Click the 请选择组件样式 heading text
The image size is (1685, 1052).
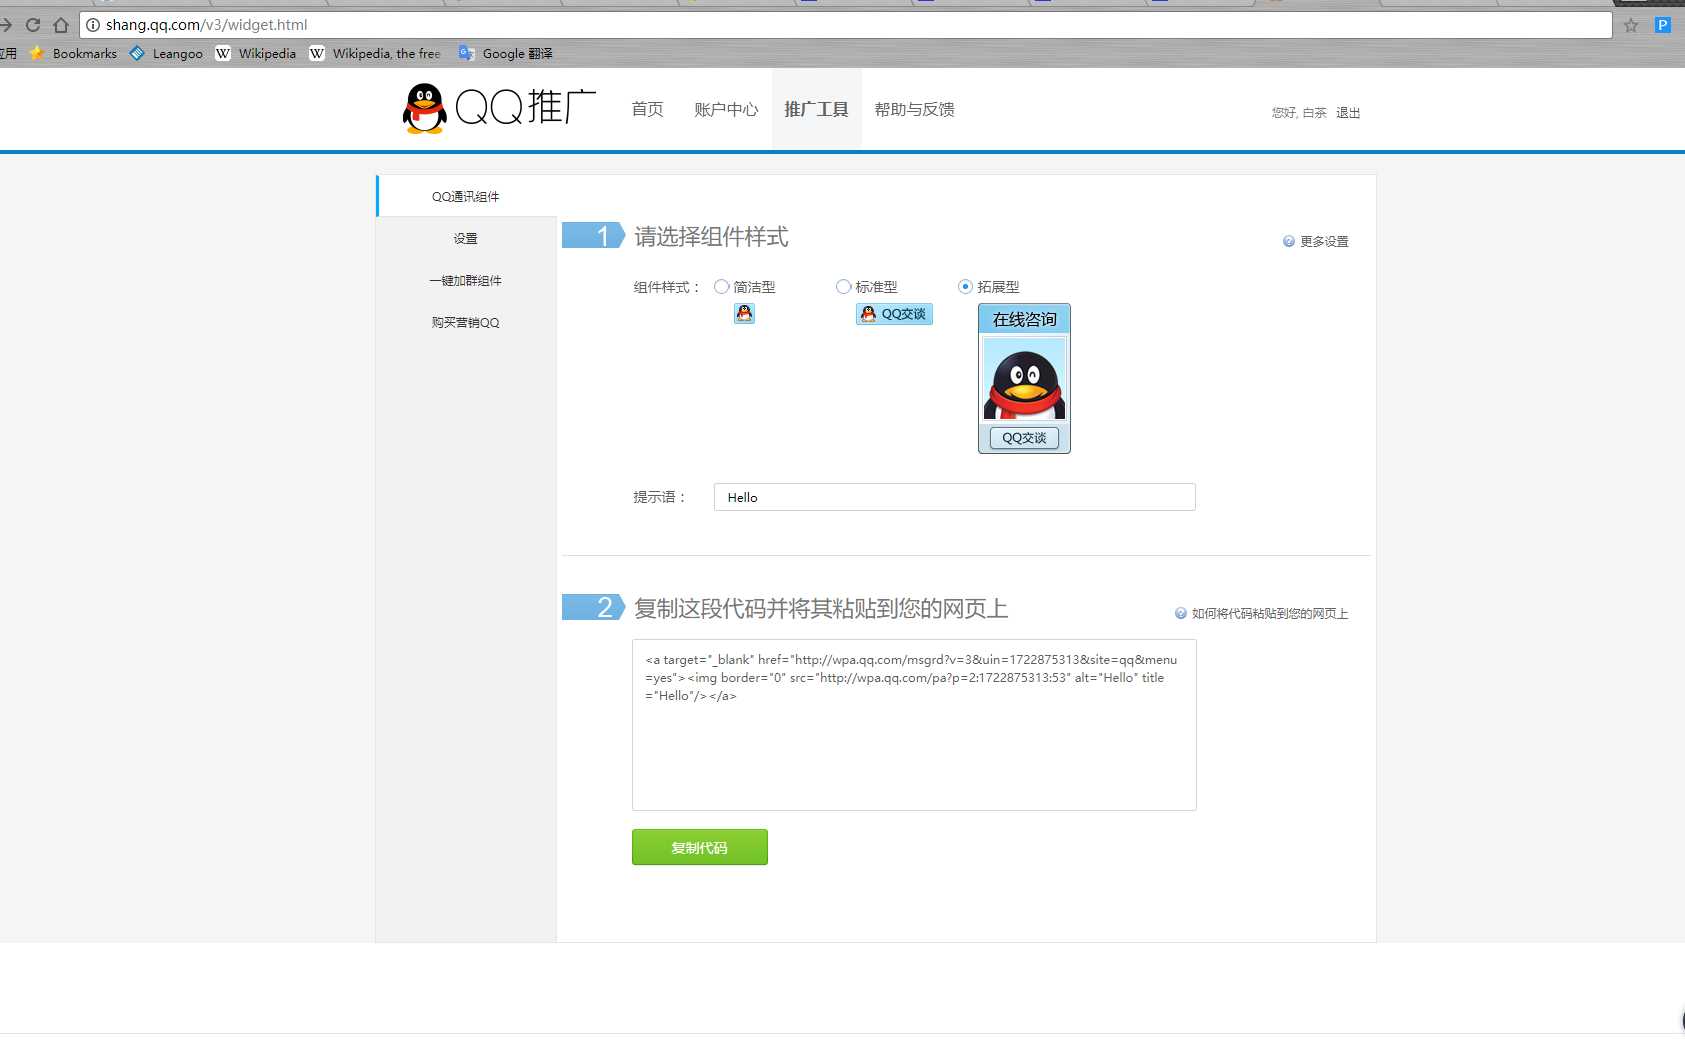(711, 237)
